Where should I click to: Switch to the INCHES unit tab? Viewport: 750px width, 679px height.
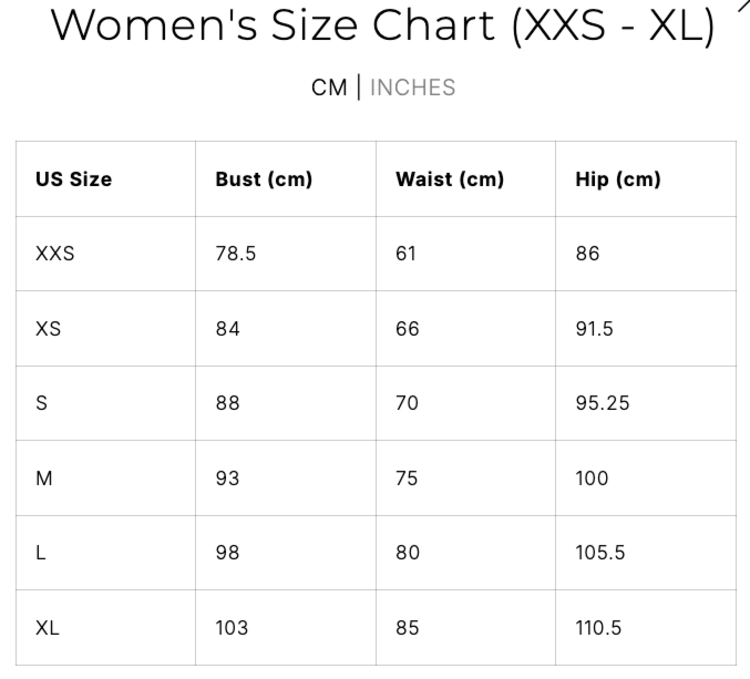412,88
